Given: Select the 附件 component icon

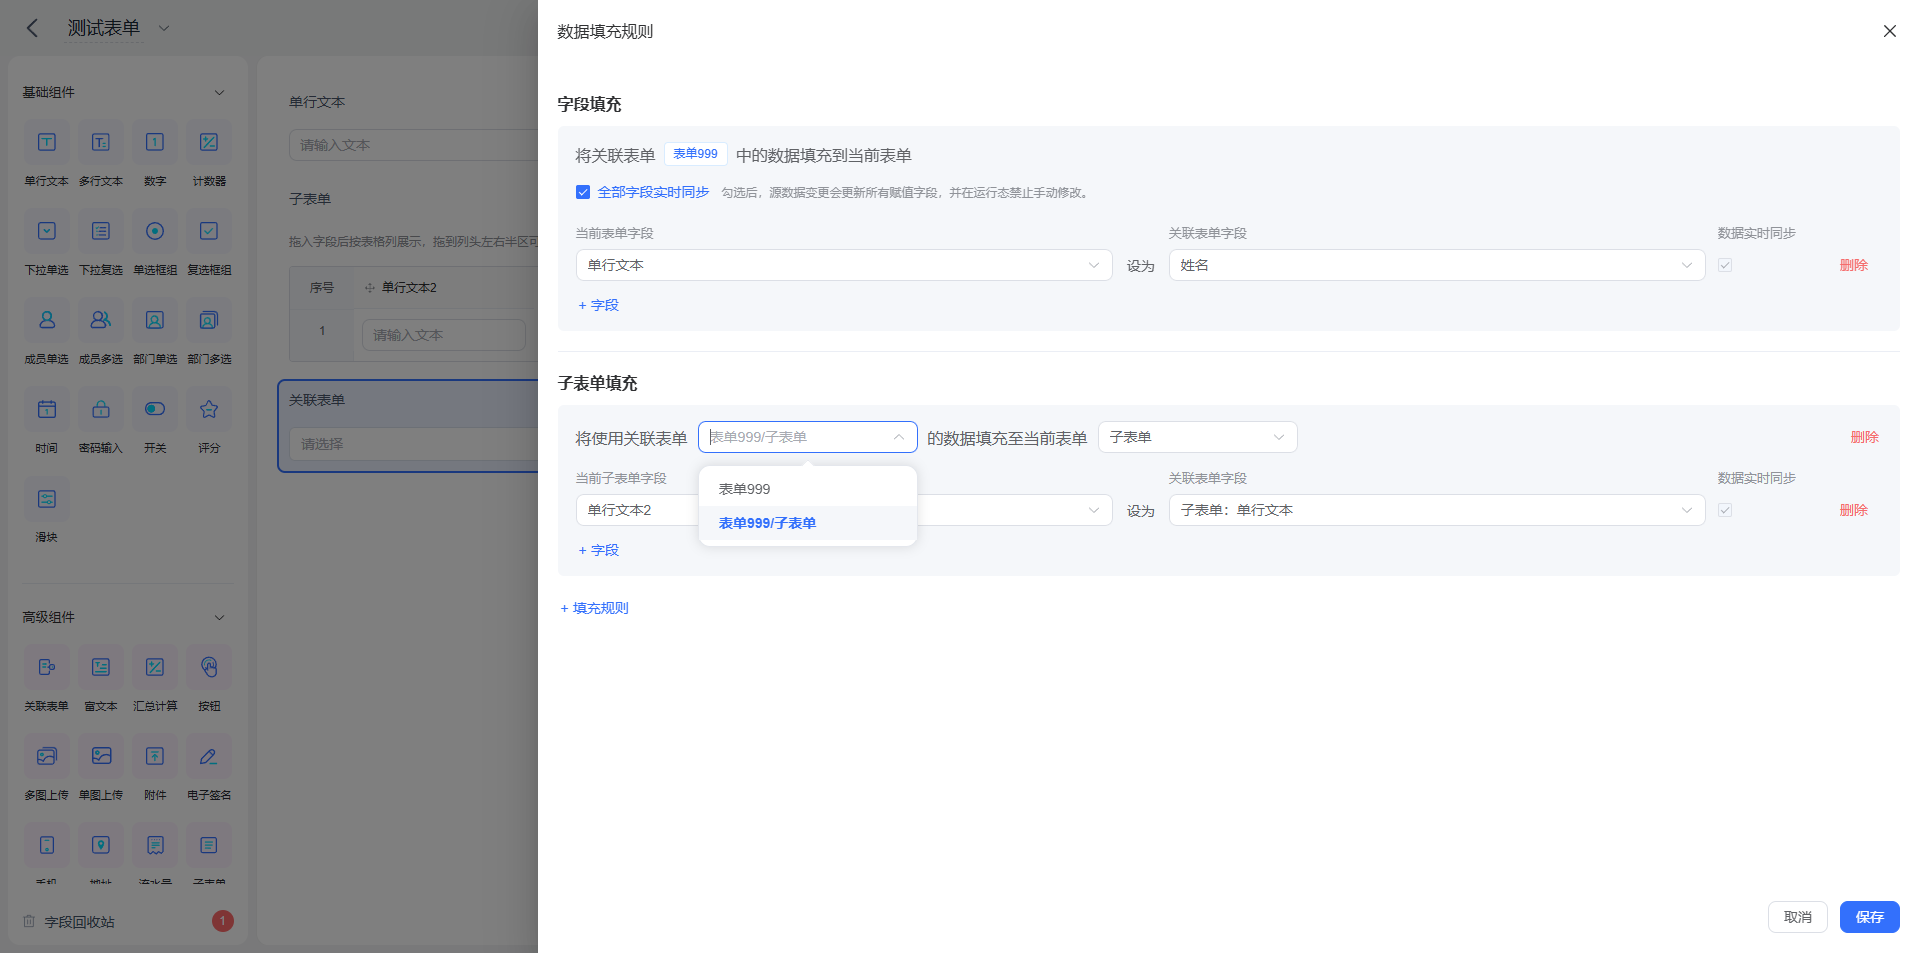Looking at the screenshot, I should coord(155,756).
